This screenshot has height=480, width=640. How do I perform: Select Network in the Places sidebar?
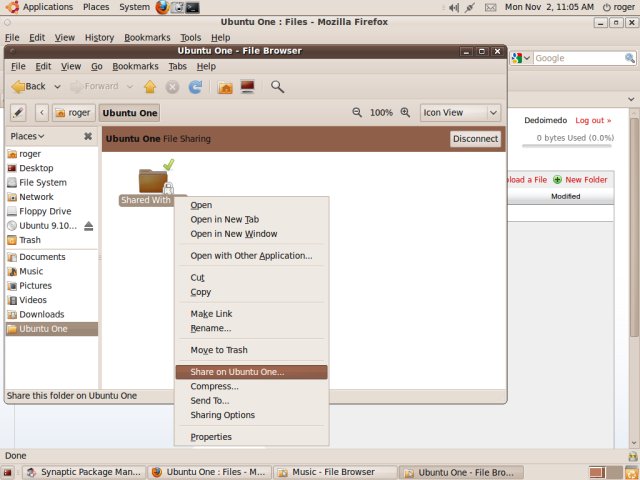(x=52, y=197)
